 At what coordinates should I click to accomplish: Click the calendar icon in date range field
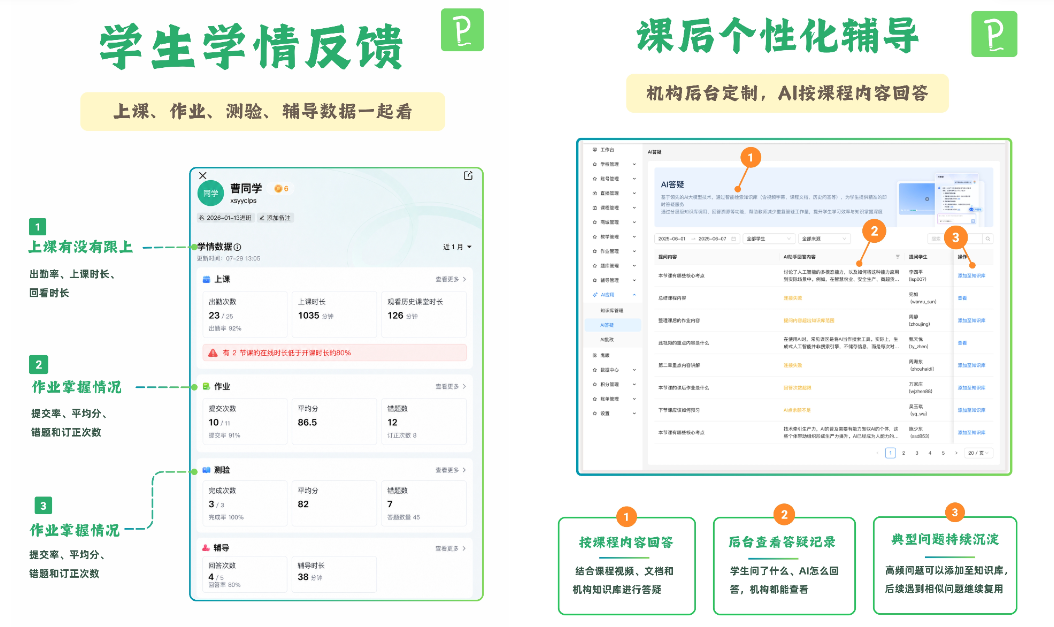click(733, 239)
